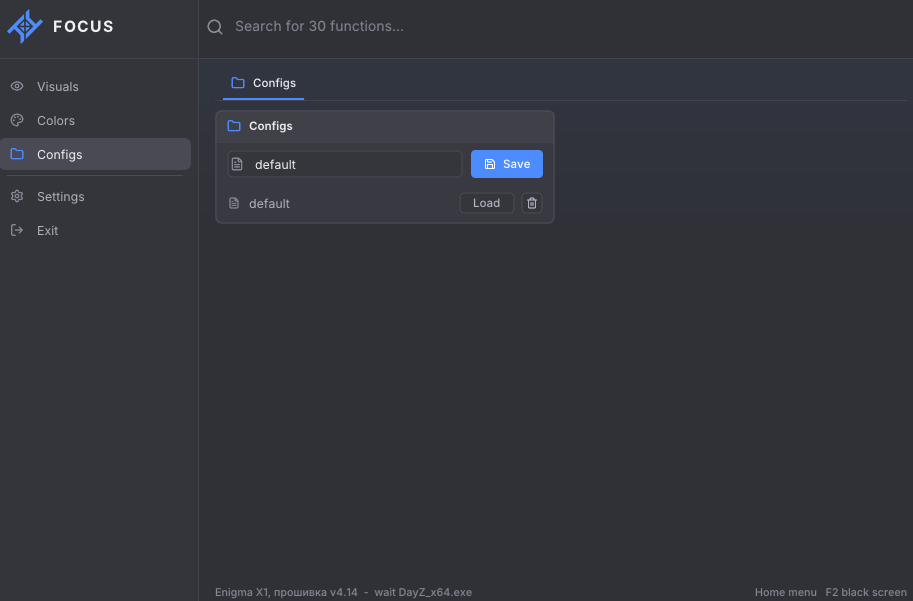Open Colors via the palette icon
This screenshot has width=913, height=601.
click(17, 120)
